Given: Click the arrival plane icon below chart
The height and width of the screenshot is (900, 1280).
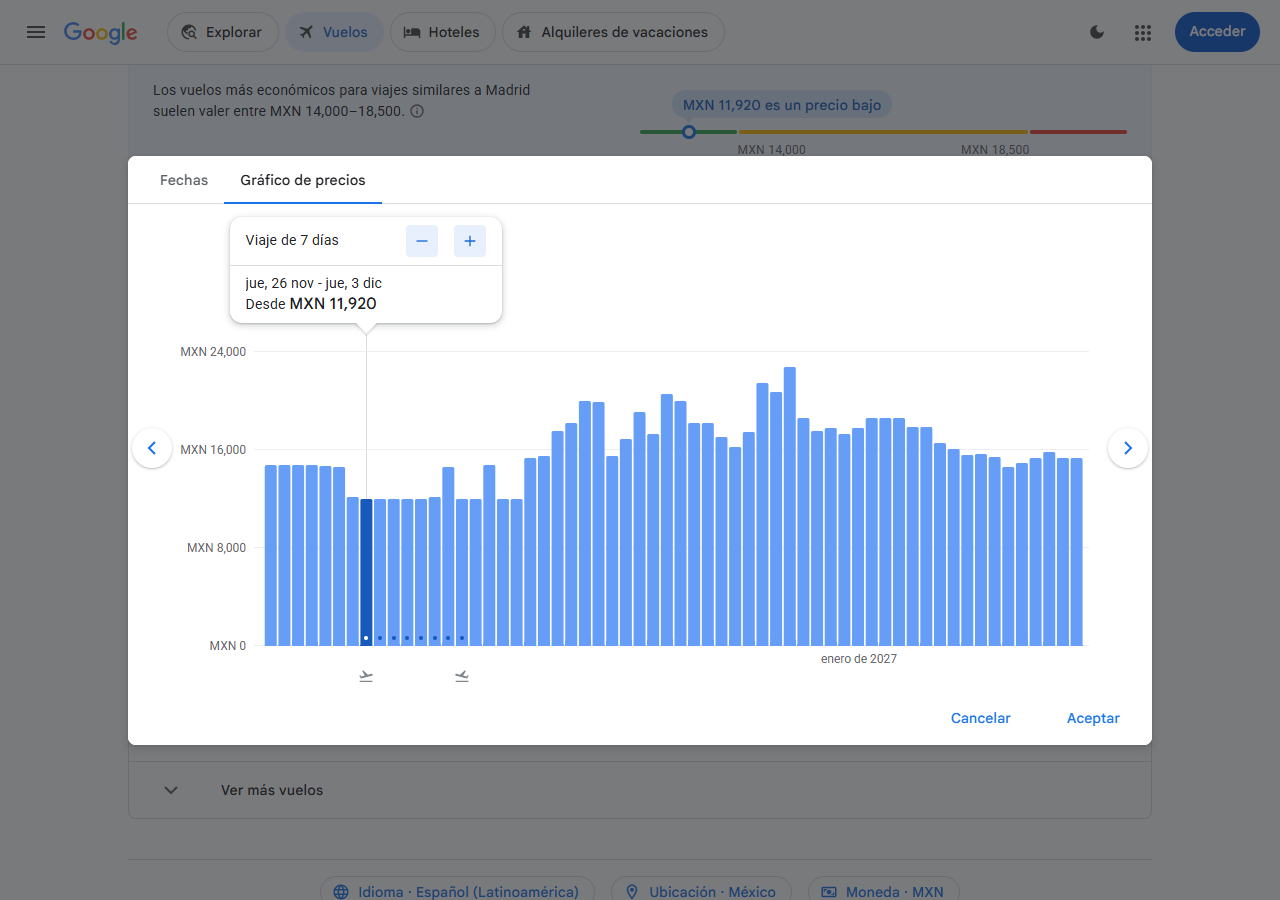Looking at the screenshot, I should 462,677.
